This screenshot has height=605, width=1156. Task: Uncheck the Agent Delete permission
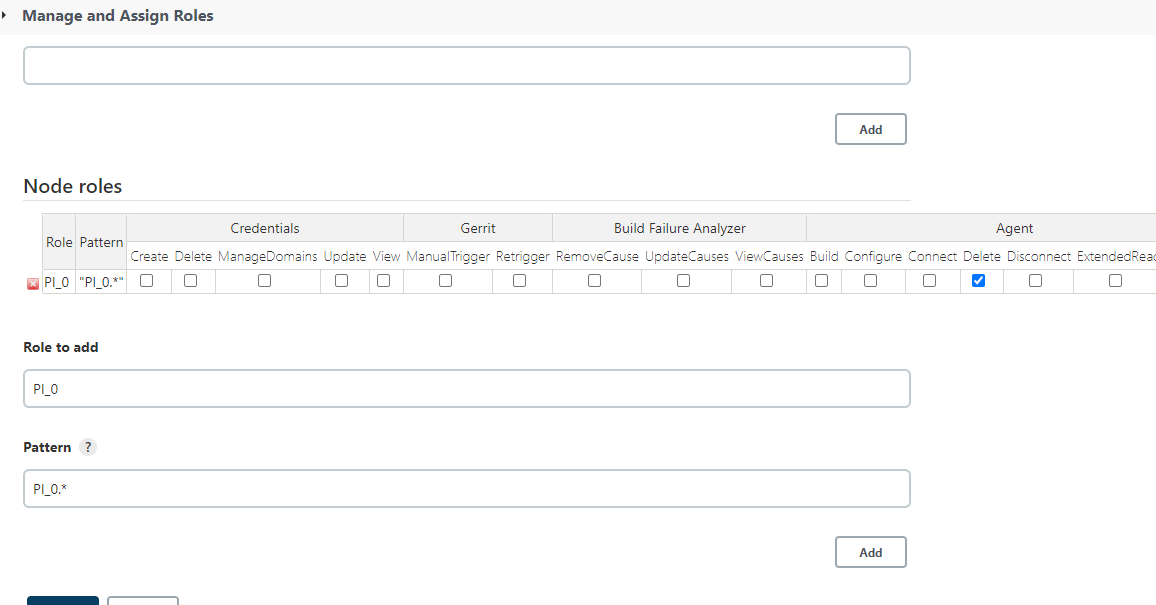point(979,281)
